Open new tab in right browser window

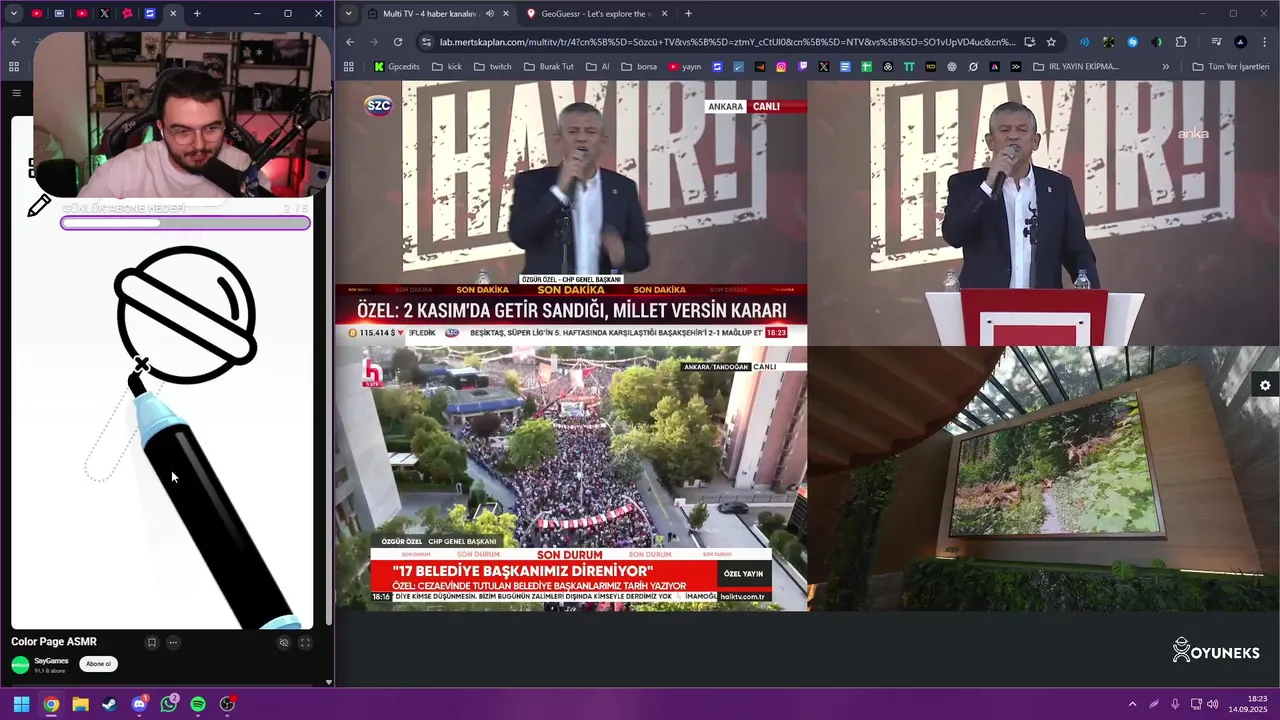688,14
